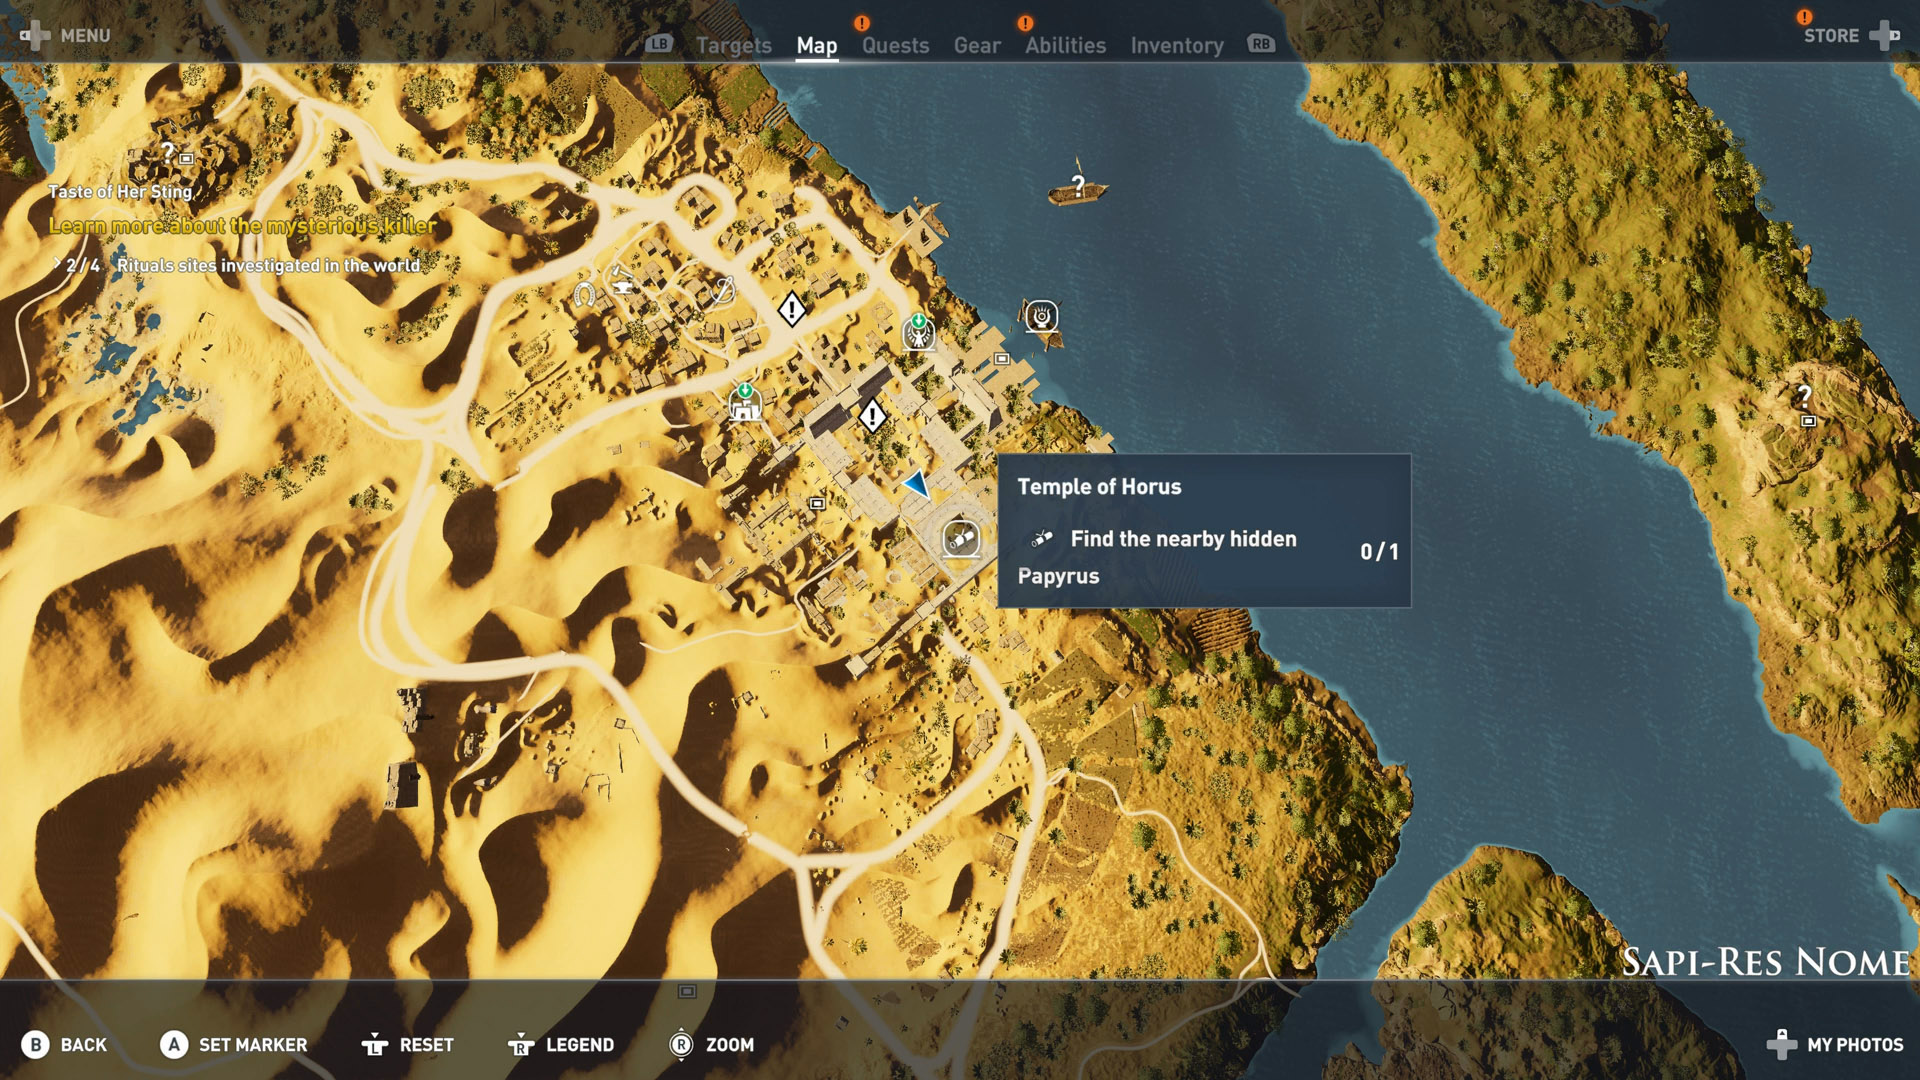Screen dimensions: 1920x1080
Task: Click the D-pad icon next to MENU
Action: [35, 35]
